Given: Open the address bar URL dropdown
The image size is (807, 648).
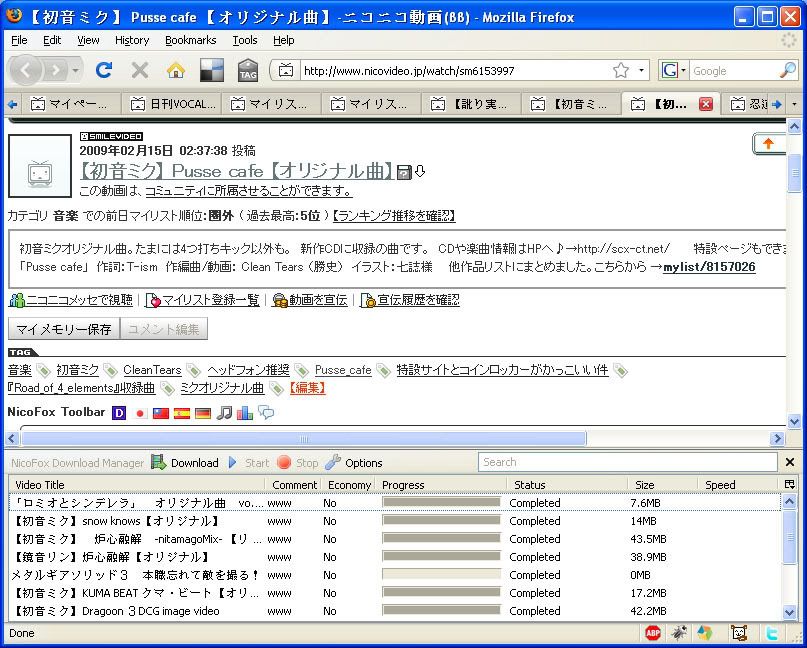Looking at the screenshot, I should [x=641, y=71].
